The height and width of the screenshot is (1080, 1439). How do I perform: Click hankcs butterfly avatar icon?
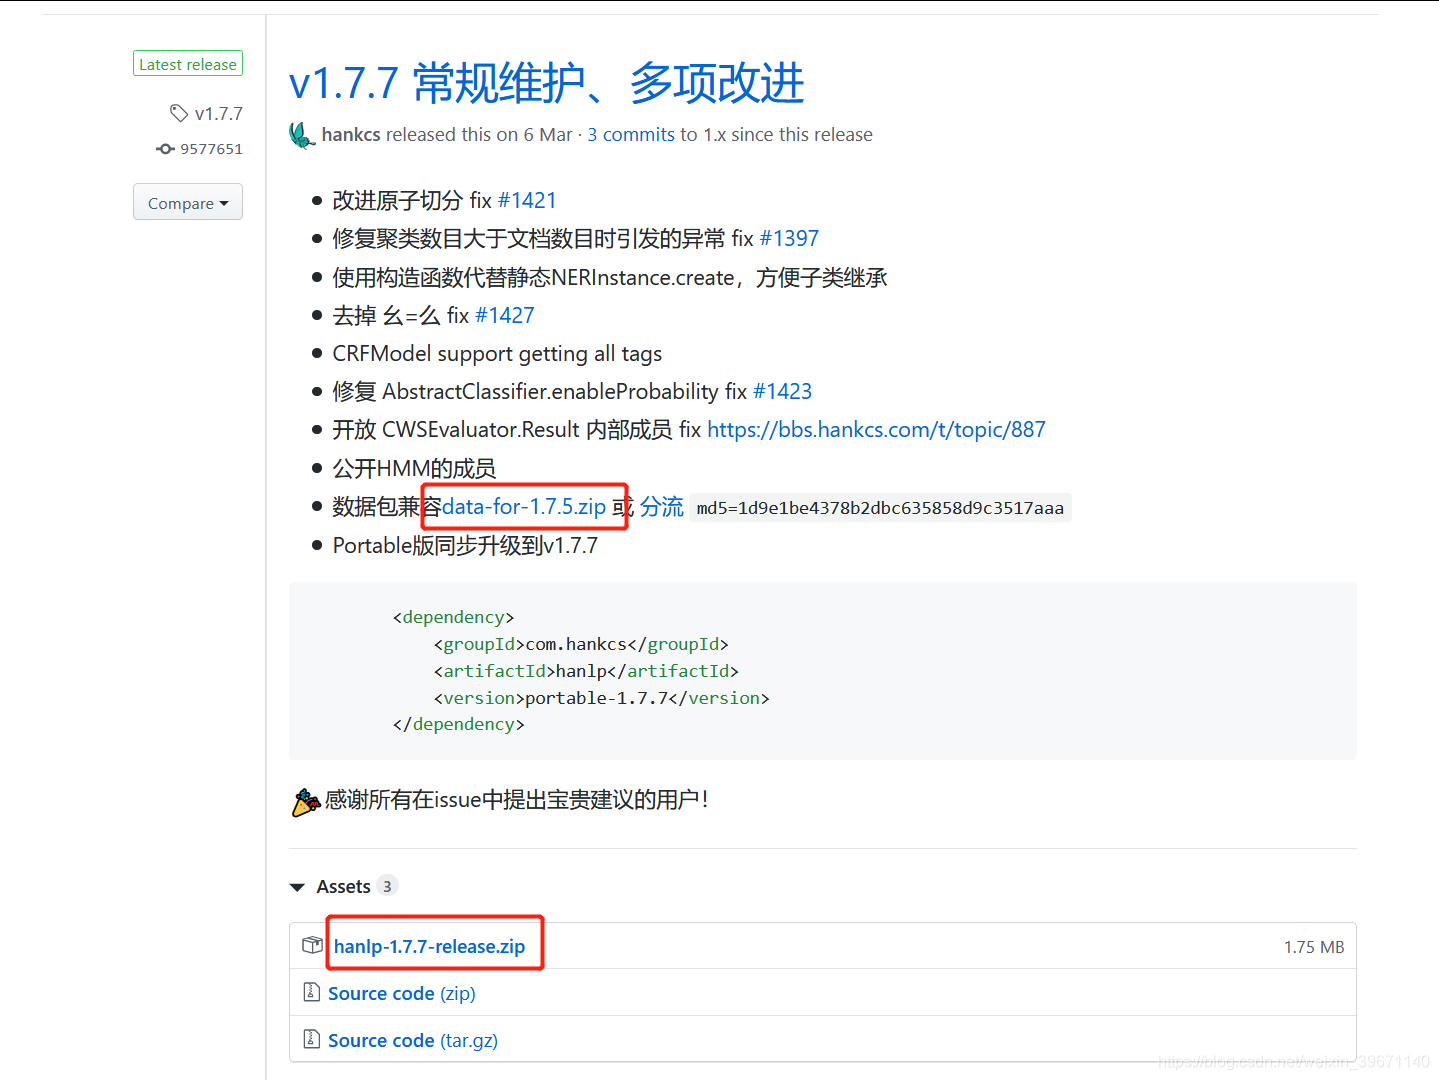tap(302, 135)
